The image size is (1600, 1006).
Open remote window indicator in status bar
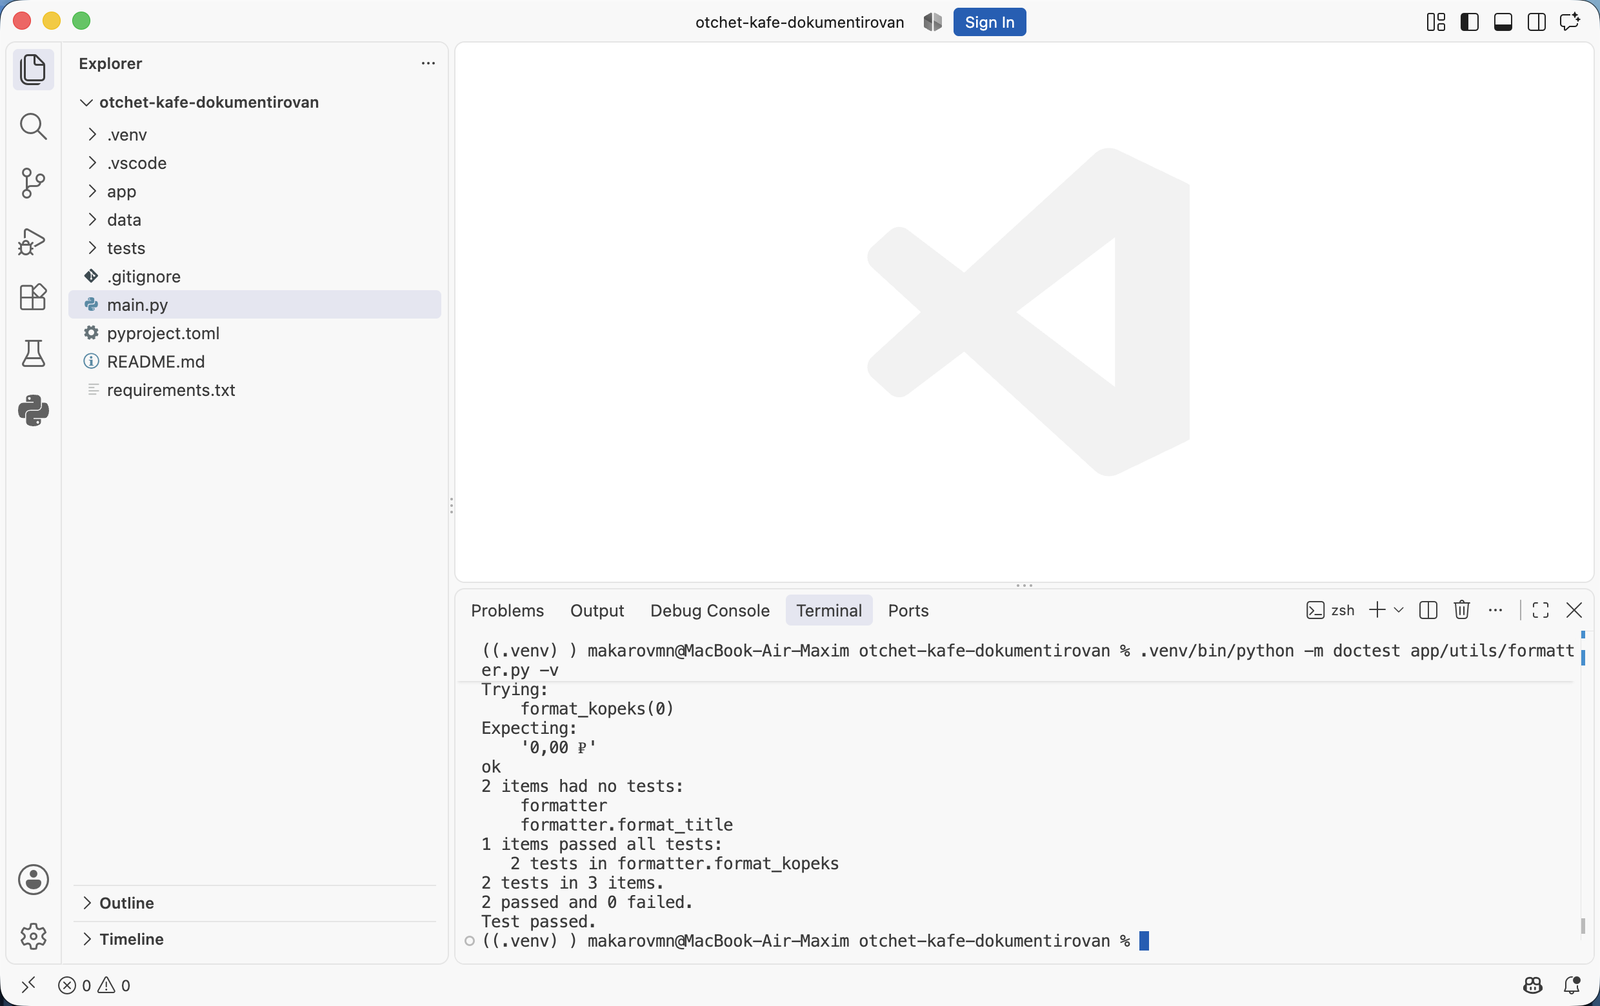[x=28, y=985]
